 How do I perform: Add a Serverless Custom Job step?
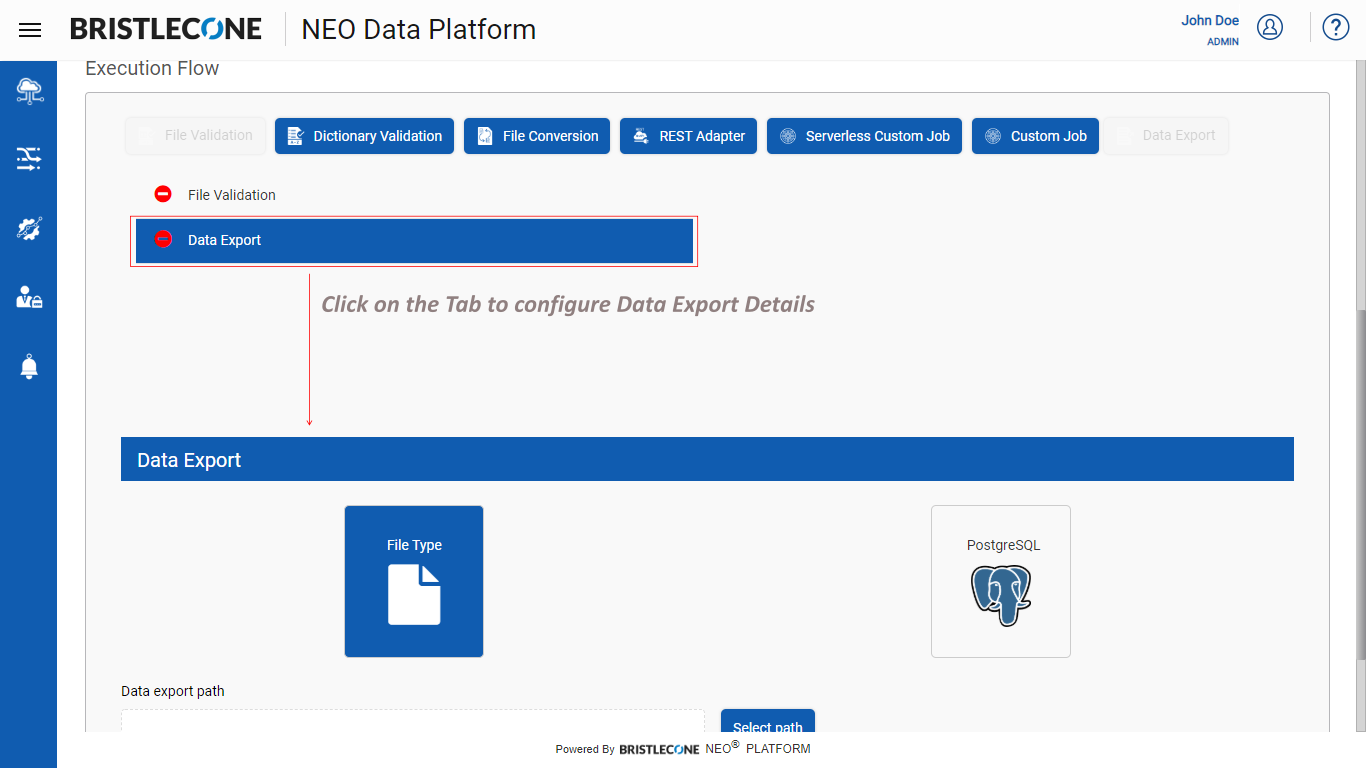coord(864,136)
